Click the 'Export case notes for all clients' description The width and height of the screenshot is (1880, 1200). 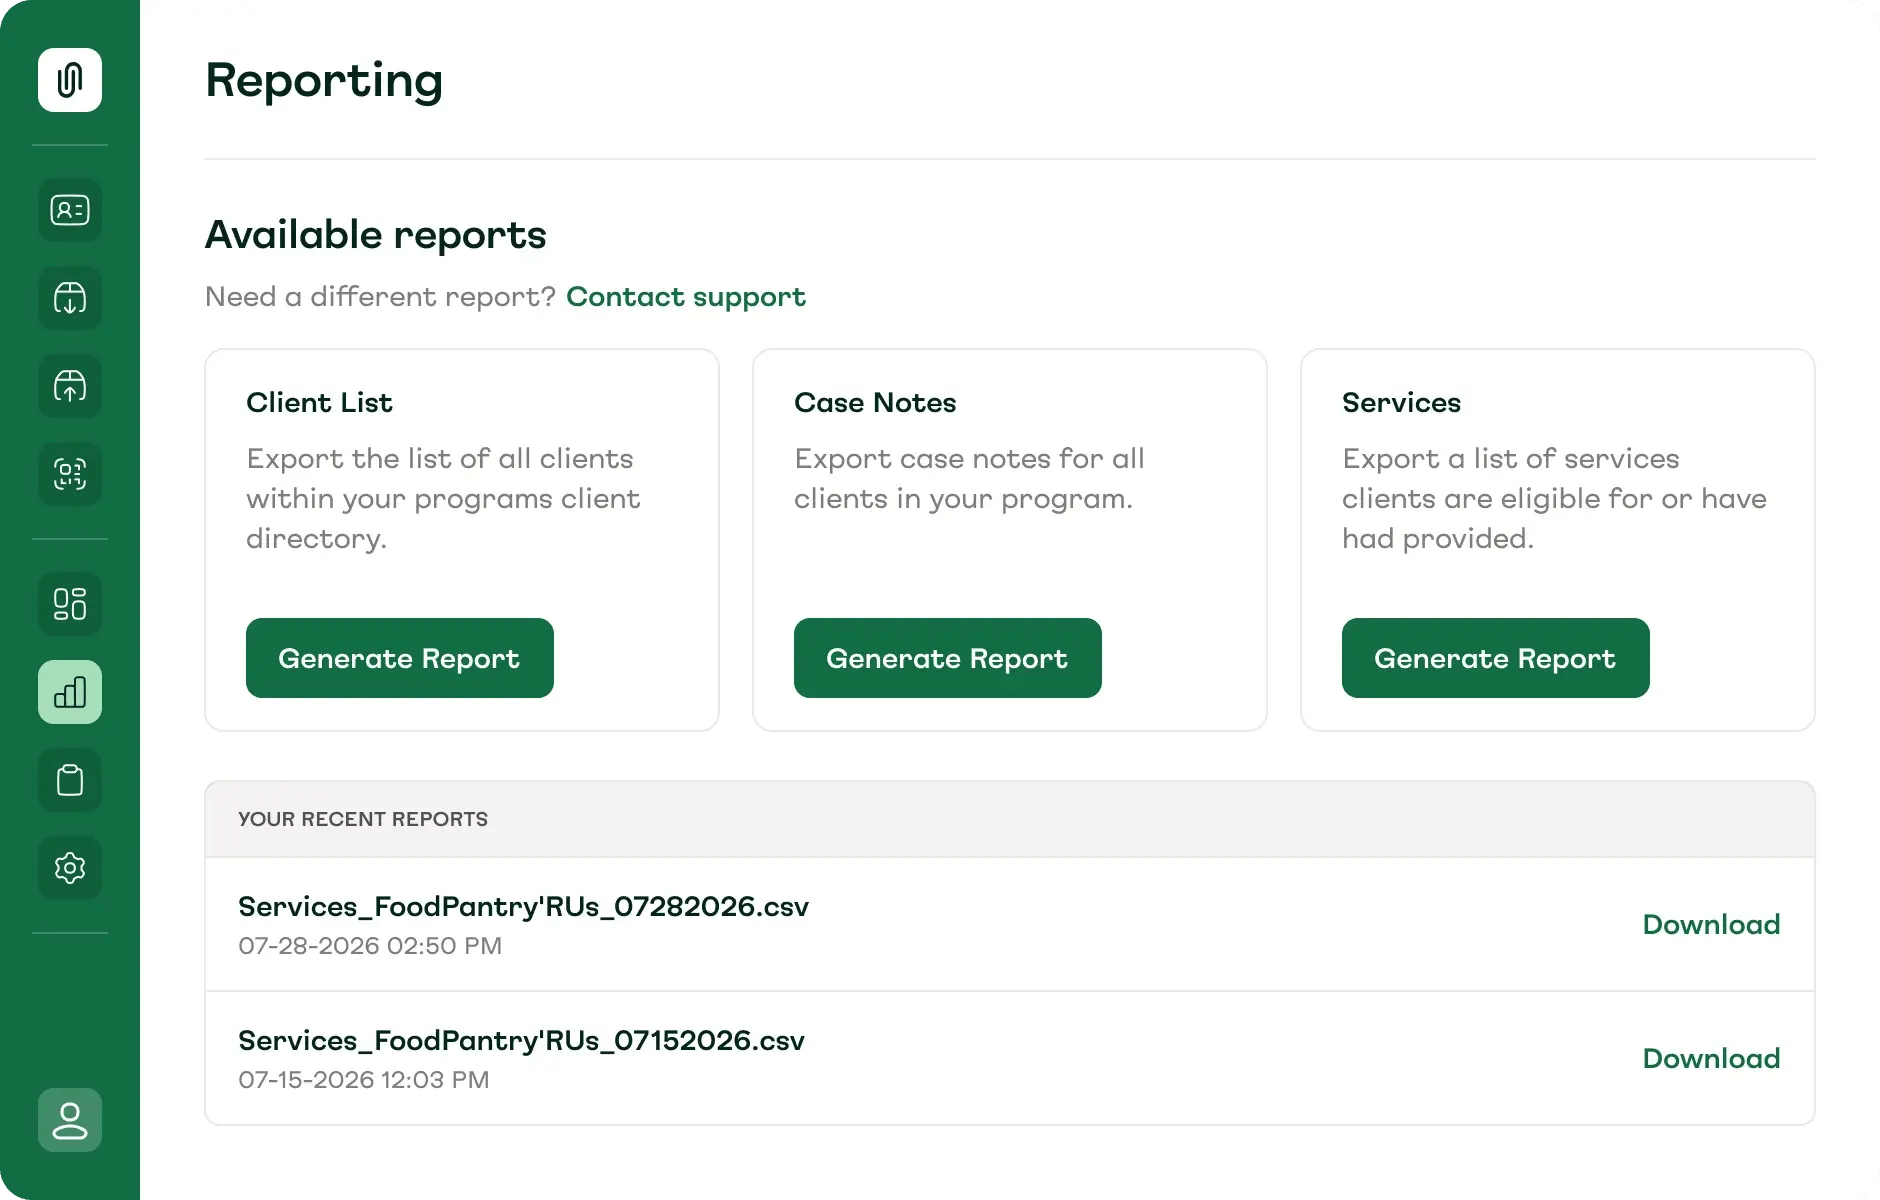(x=969, y=478)
